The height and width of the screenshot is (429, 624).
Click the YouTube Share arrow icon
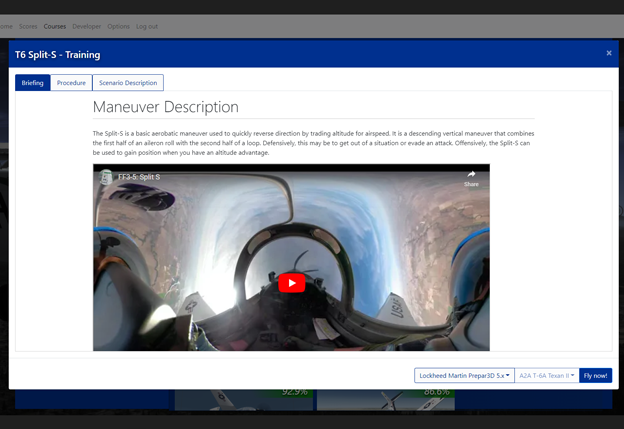pyautogui.click(x=471, y=174)
